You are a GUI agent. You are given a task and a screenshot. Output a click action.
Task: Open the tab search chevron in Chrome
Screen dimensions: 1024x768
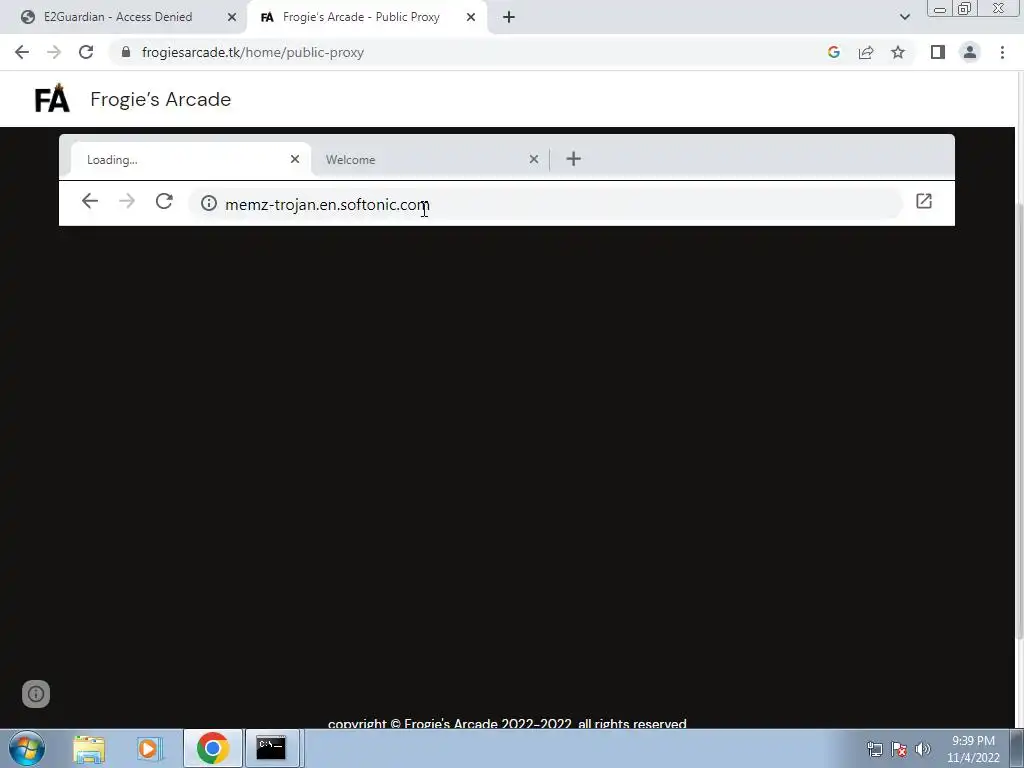(x=904, y=17)
